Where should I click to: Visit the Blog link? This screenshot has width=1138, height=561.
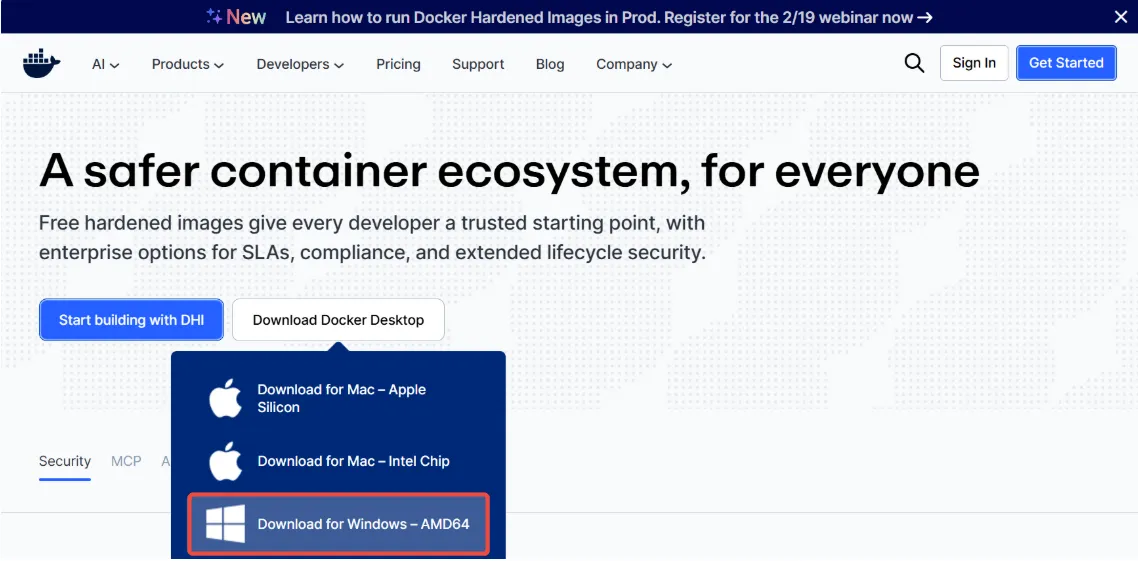pos(550,64)
